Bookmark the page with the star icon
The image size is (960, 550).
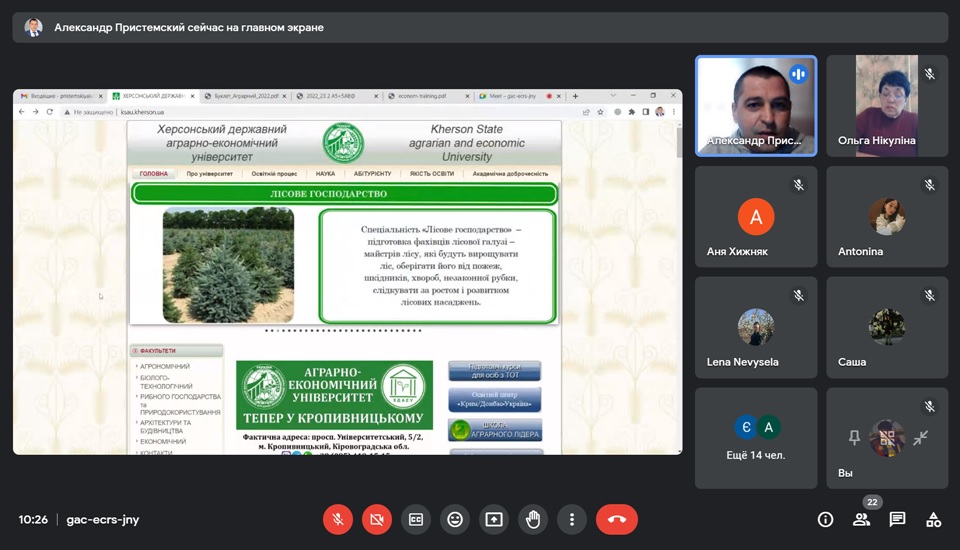(601, 112)
